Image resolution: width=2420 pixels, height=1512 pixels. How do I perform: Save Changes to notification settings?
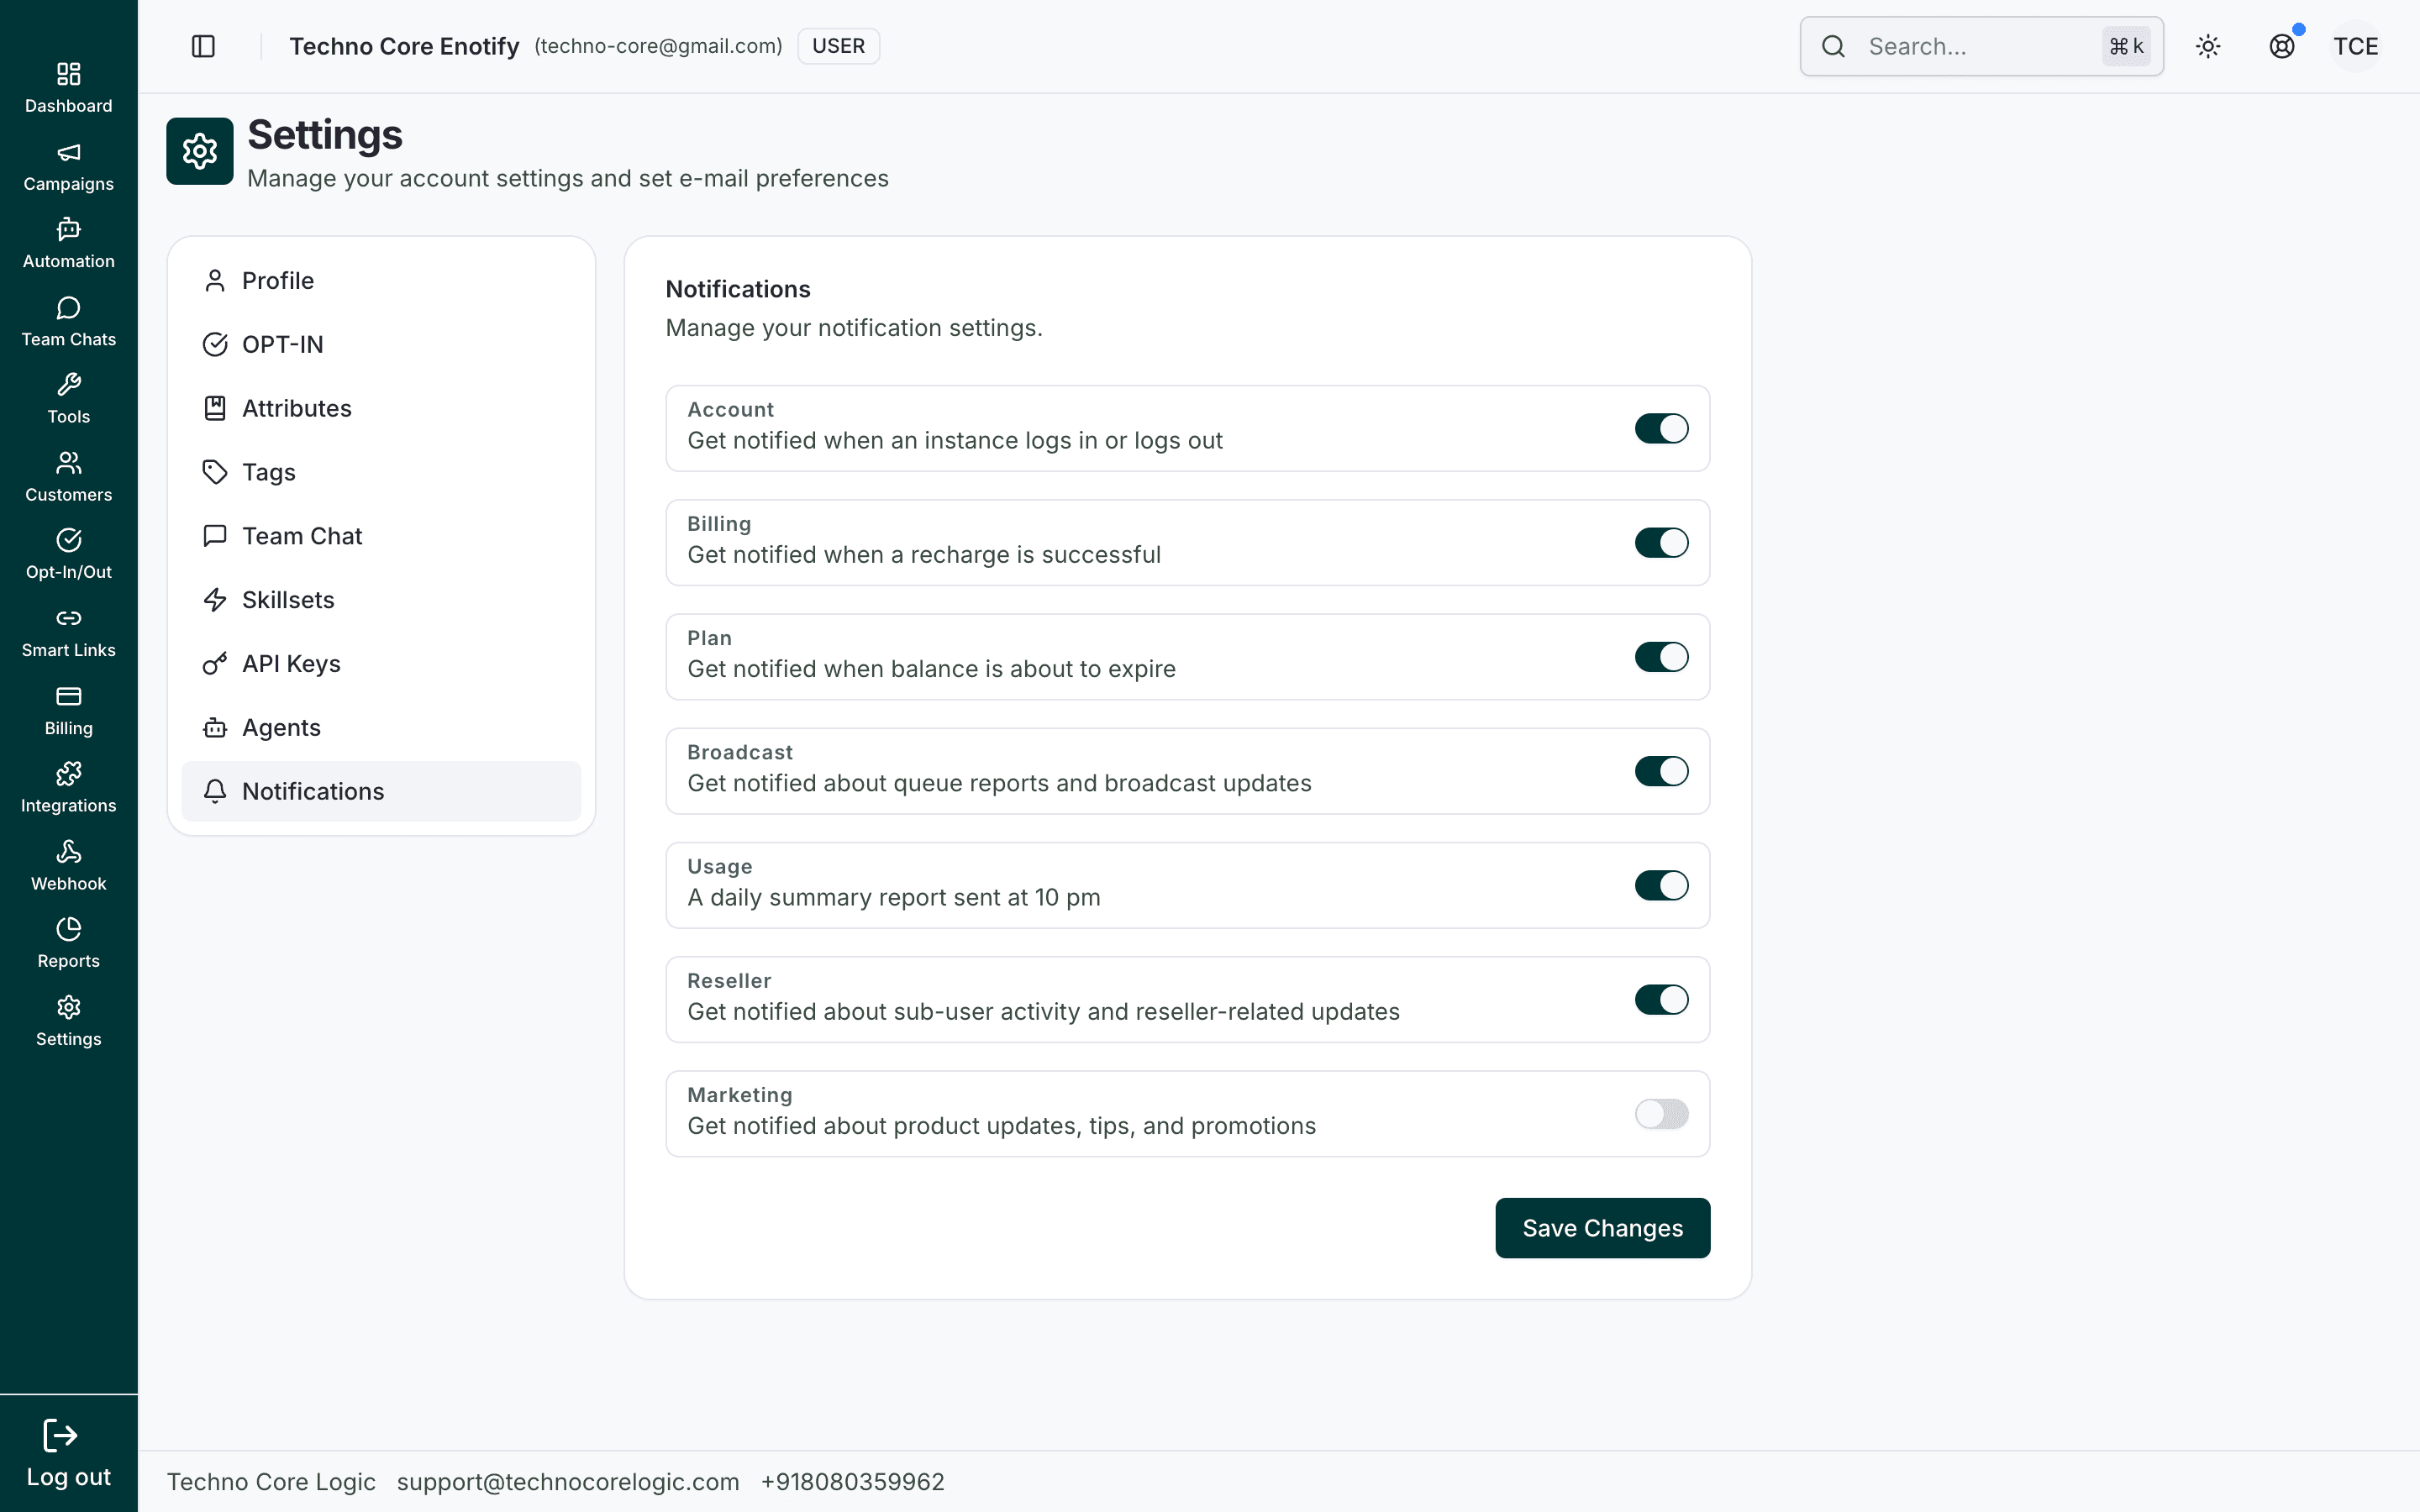pos(1602,1228)
